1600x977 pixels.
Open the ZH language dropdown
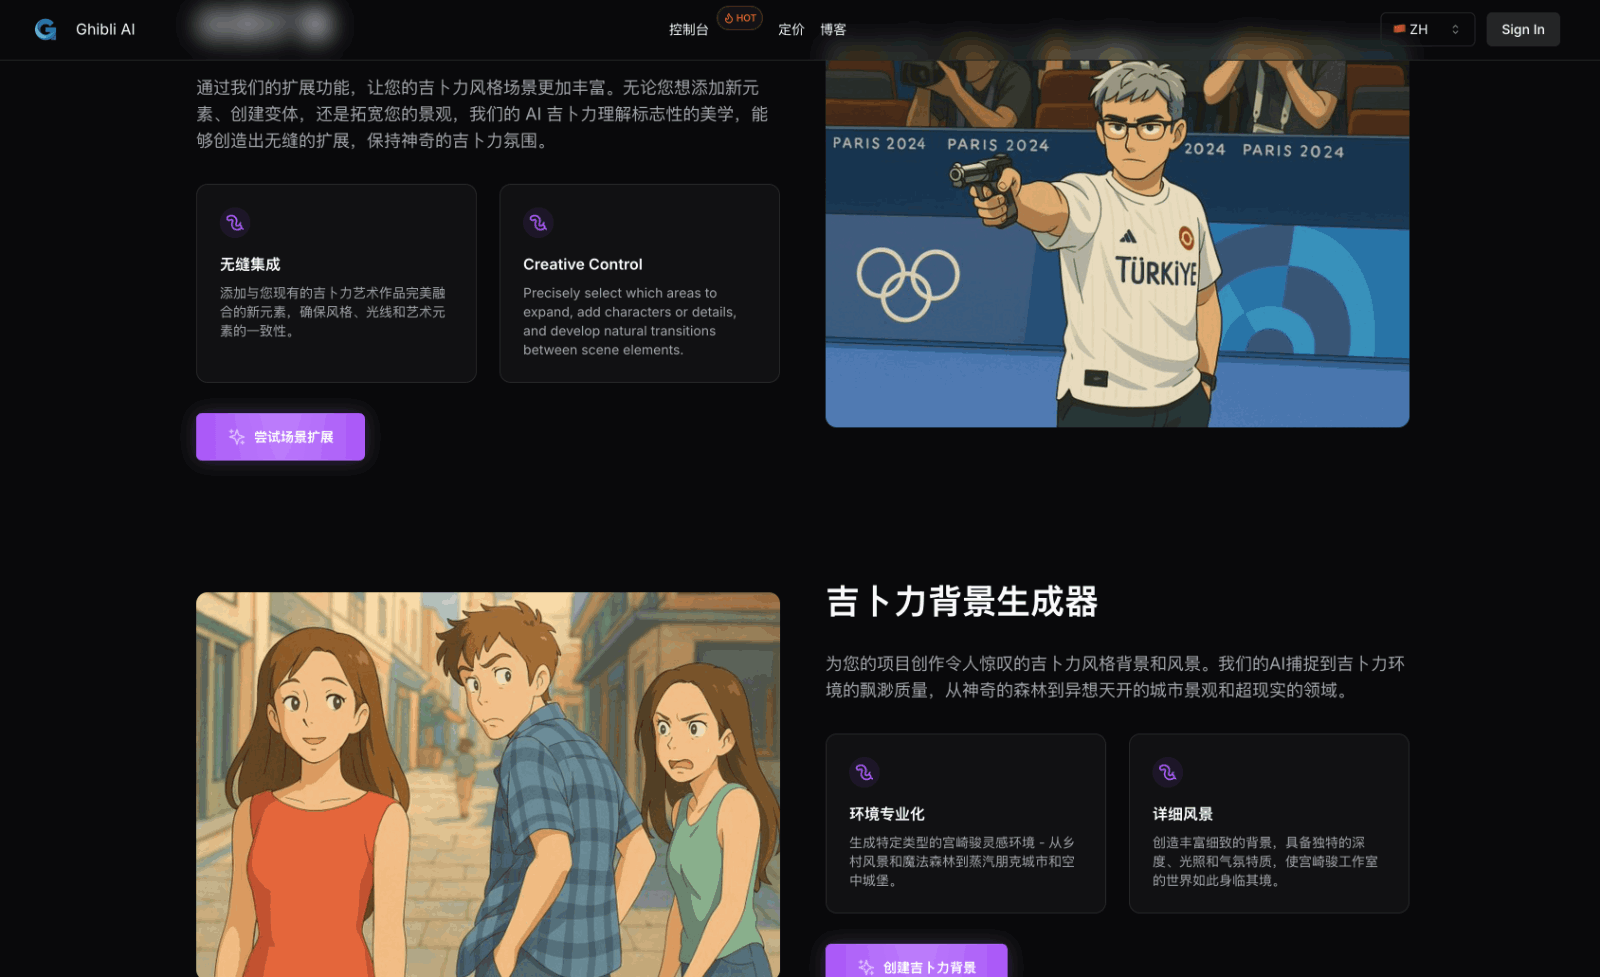(x=1427, y=30)
